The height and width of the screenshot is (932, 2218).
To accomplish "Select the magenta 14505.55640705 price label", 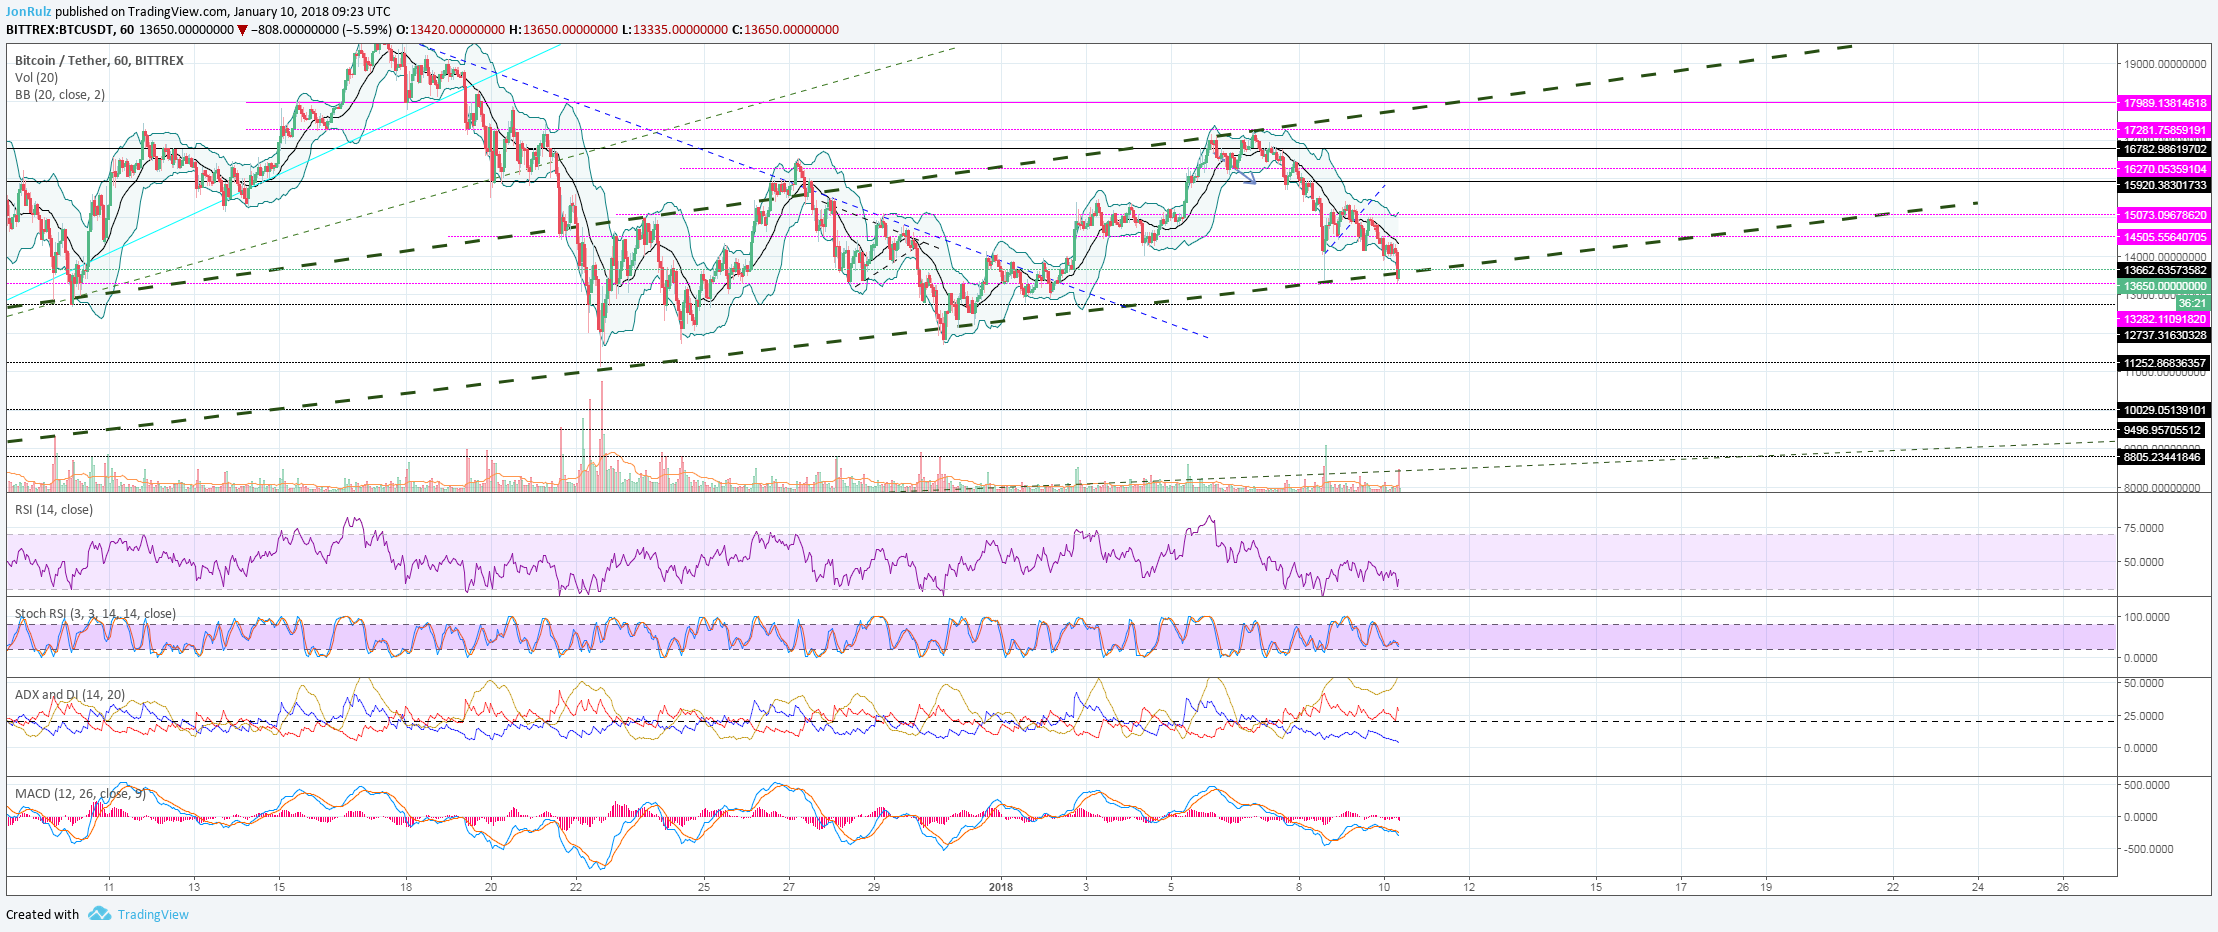I will click(2164, 237).
